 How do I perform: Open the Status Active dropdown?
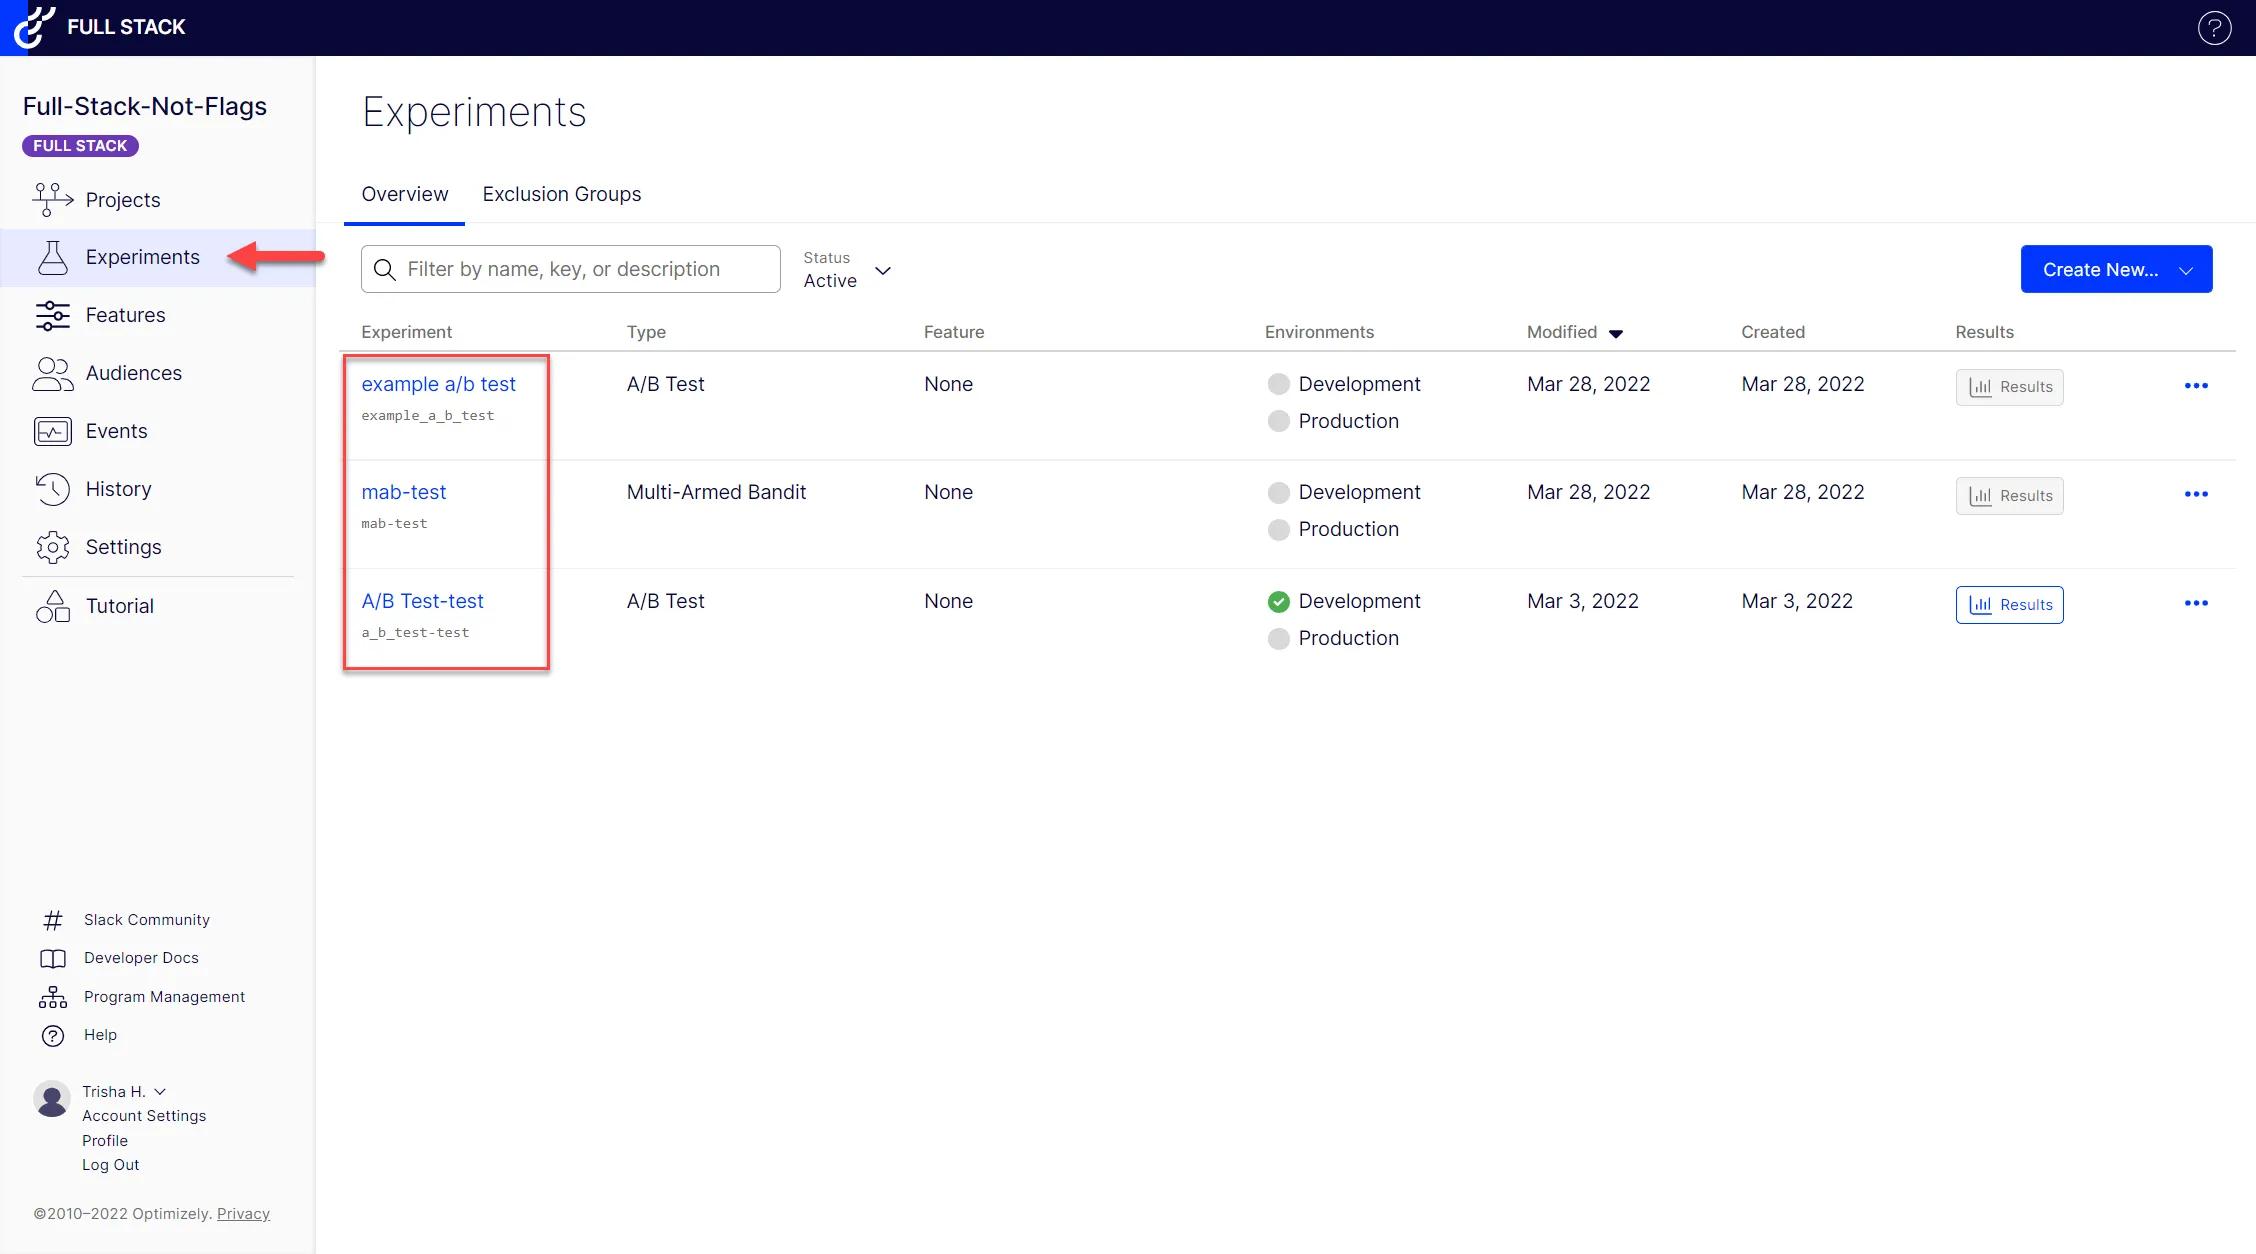(847, 270)
